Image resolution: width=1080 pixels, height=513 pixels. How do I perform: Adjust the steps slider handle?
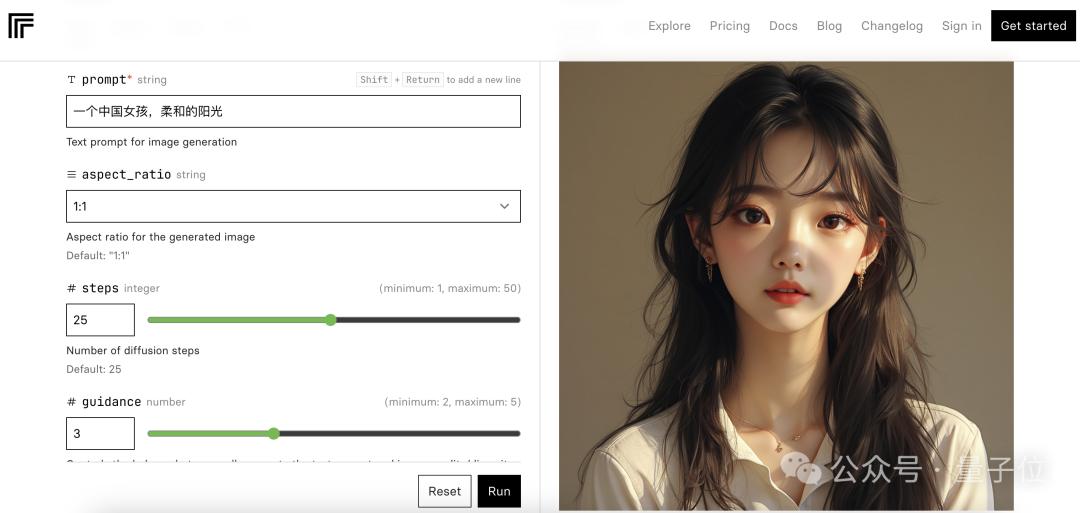[331, 320]
